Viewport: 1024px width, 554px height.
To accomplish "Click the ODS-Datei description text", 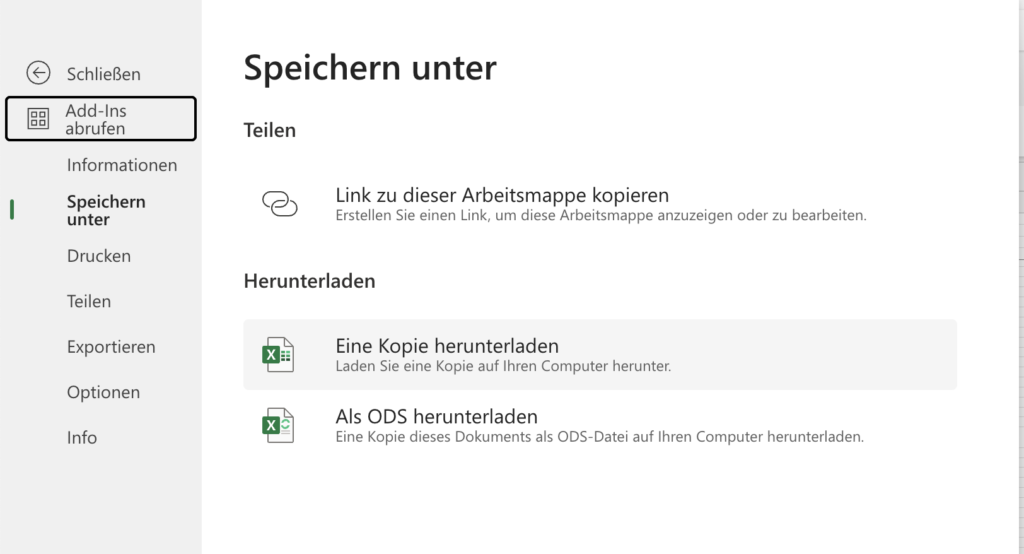I will coord(599,436).
